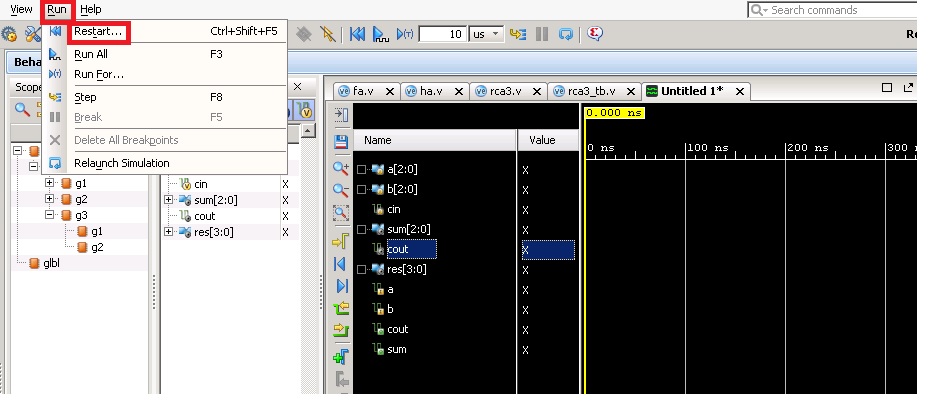Click the yellow cursor-arrow toolbar icon
This screenshot has height=420, width=949.
(x=327, y=34)
